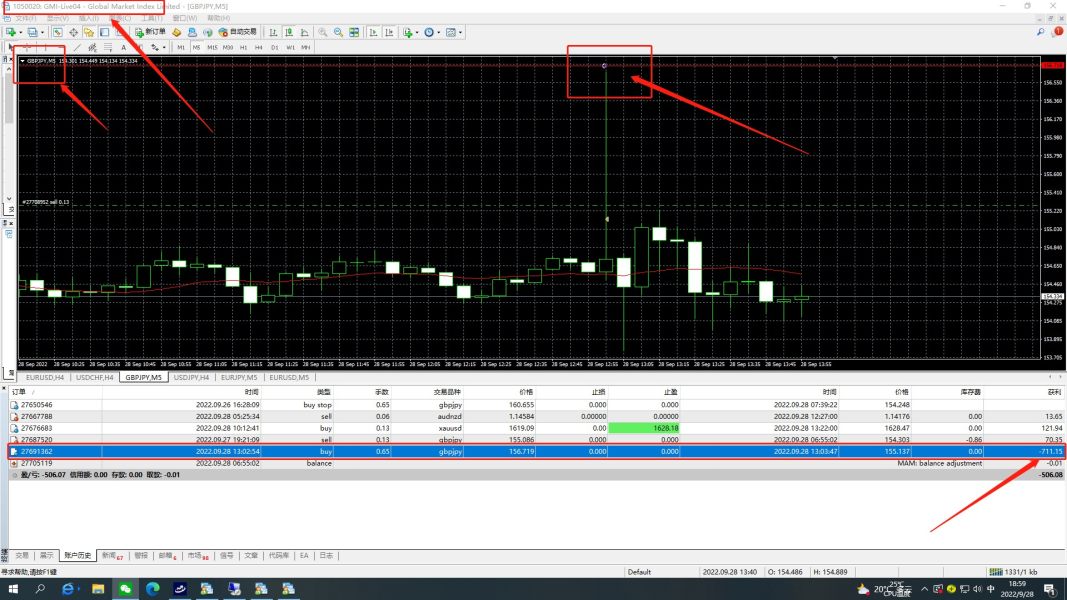Tile chart windows icon
Viewport: 1067px width, 600px height.
point(354,32)
